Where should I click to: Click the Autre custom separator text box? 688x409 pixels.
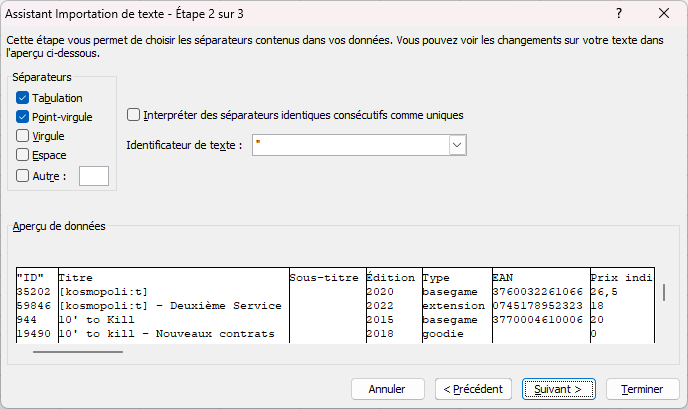pyautogui.click(x=93, y=176)
